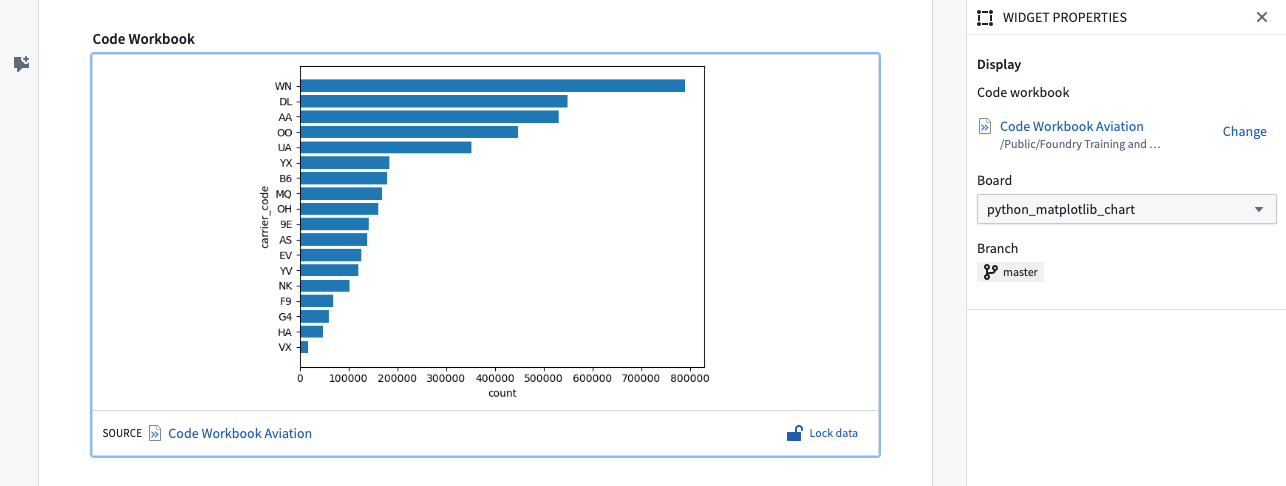Screen dimensions: 1286x486
Task: Click the WN bar in the chart
Action: [x=492, y=86]
